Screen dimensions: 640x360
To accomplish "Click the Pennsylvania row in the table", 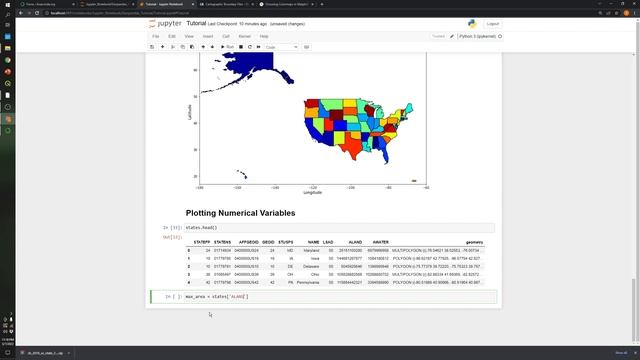I will [335, 282].
